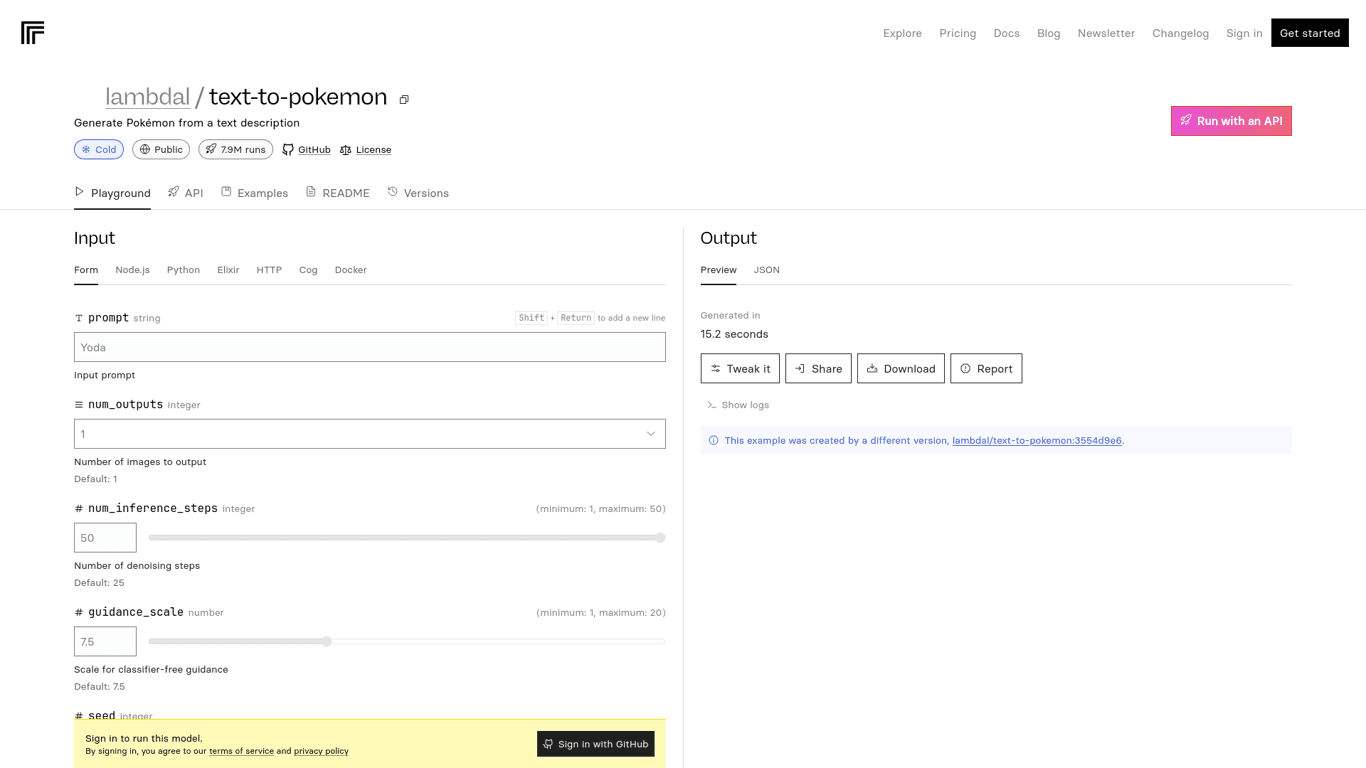Switch to the JSON output tab
The width and height of the screenshot is (1366, 768).
pyautogui.click(x=766, y=270)
